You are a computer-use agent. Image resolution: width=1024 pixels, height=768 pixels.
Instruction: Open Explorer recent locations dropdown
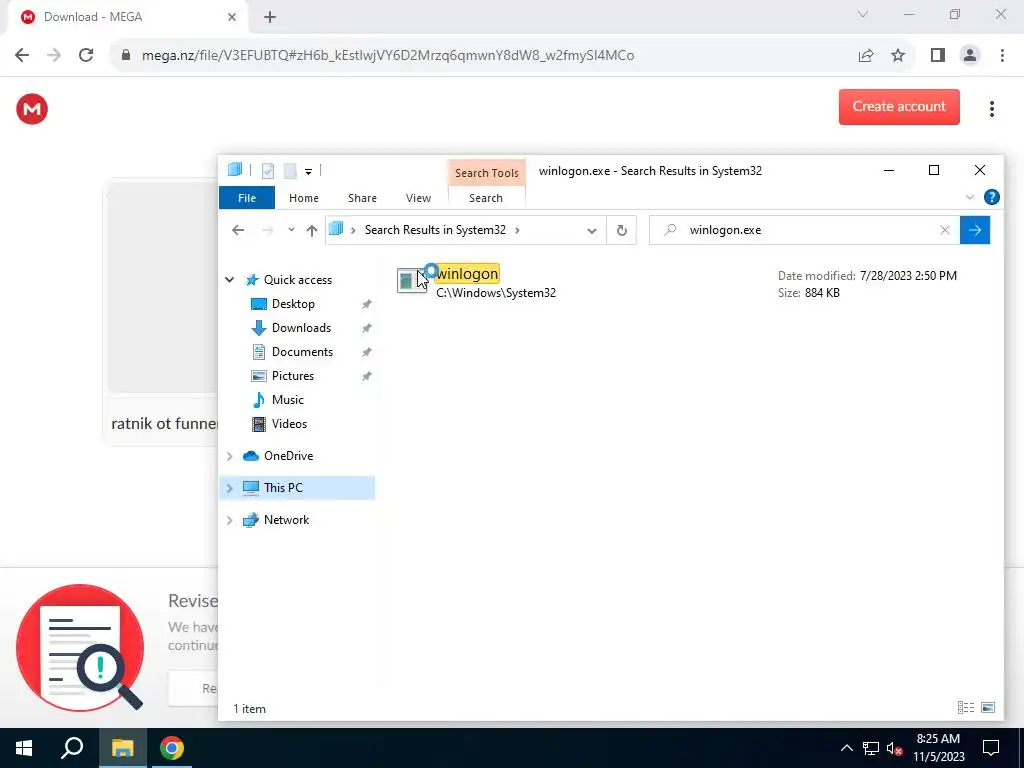(x=291, y=230)
